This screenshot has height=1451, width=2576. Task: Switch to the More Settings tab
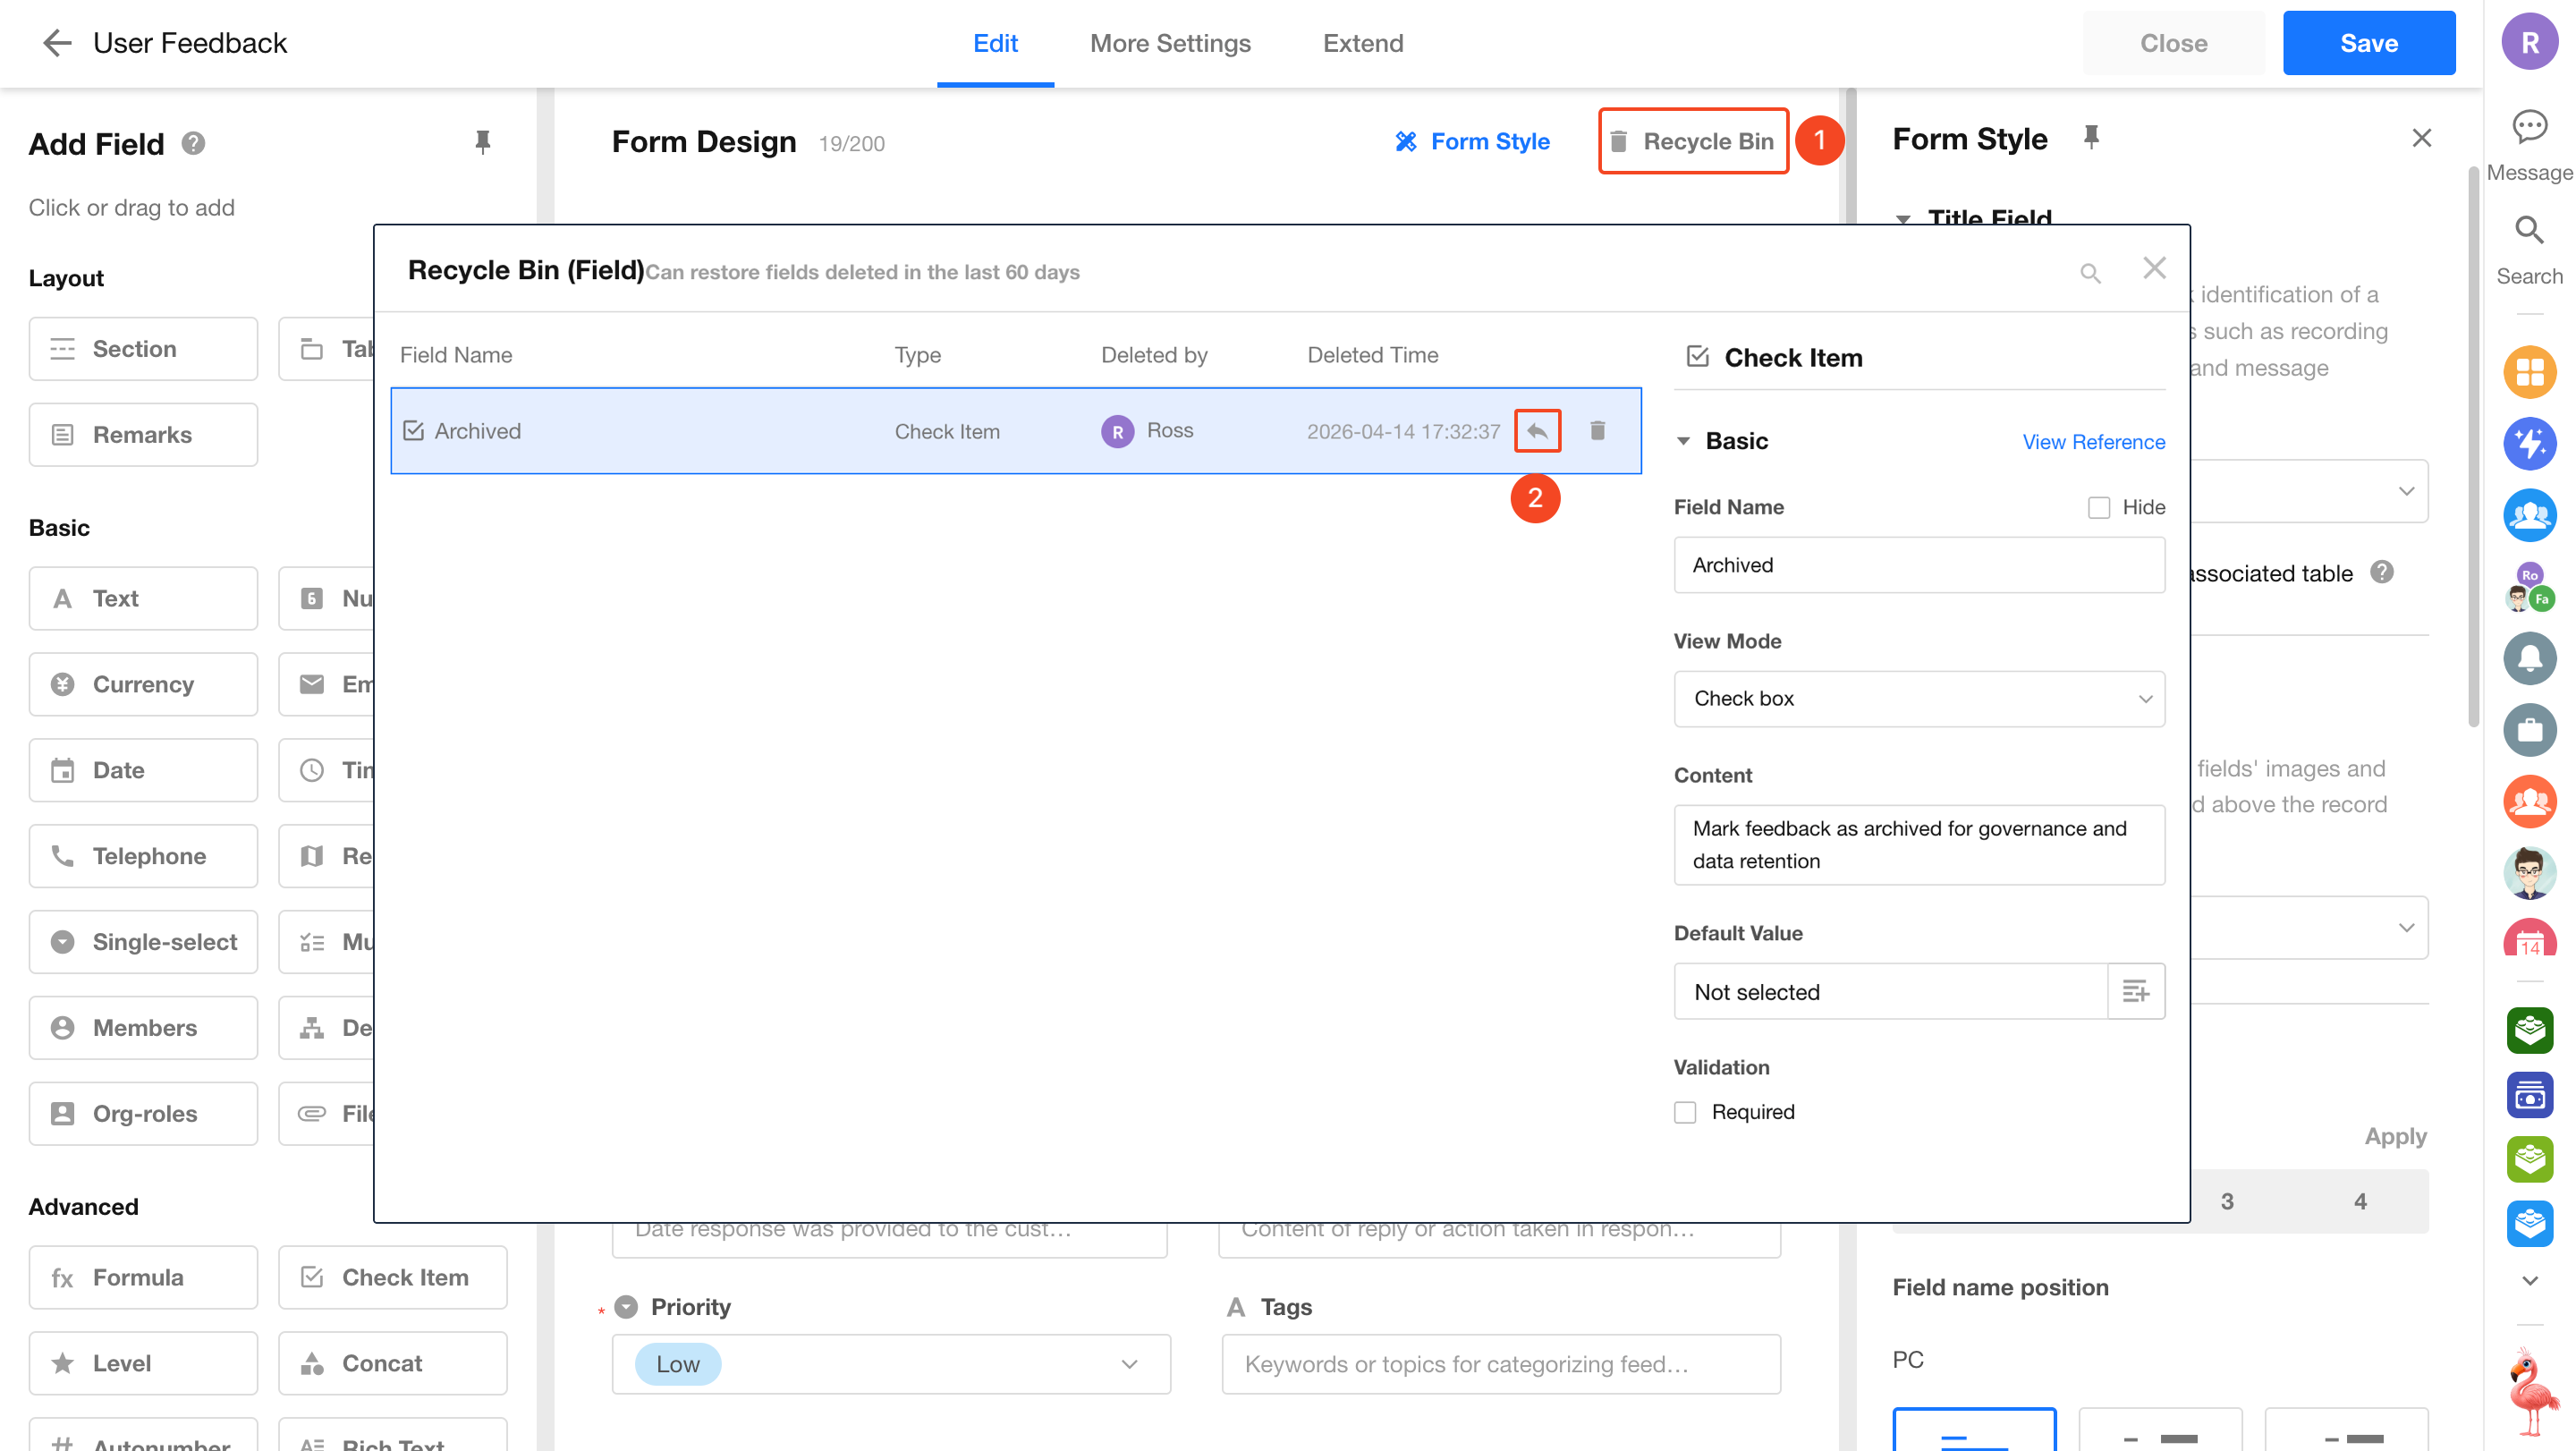(x=1170, y=43)
